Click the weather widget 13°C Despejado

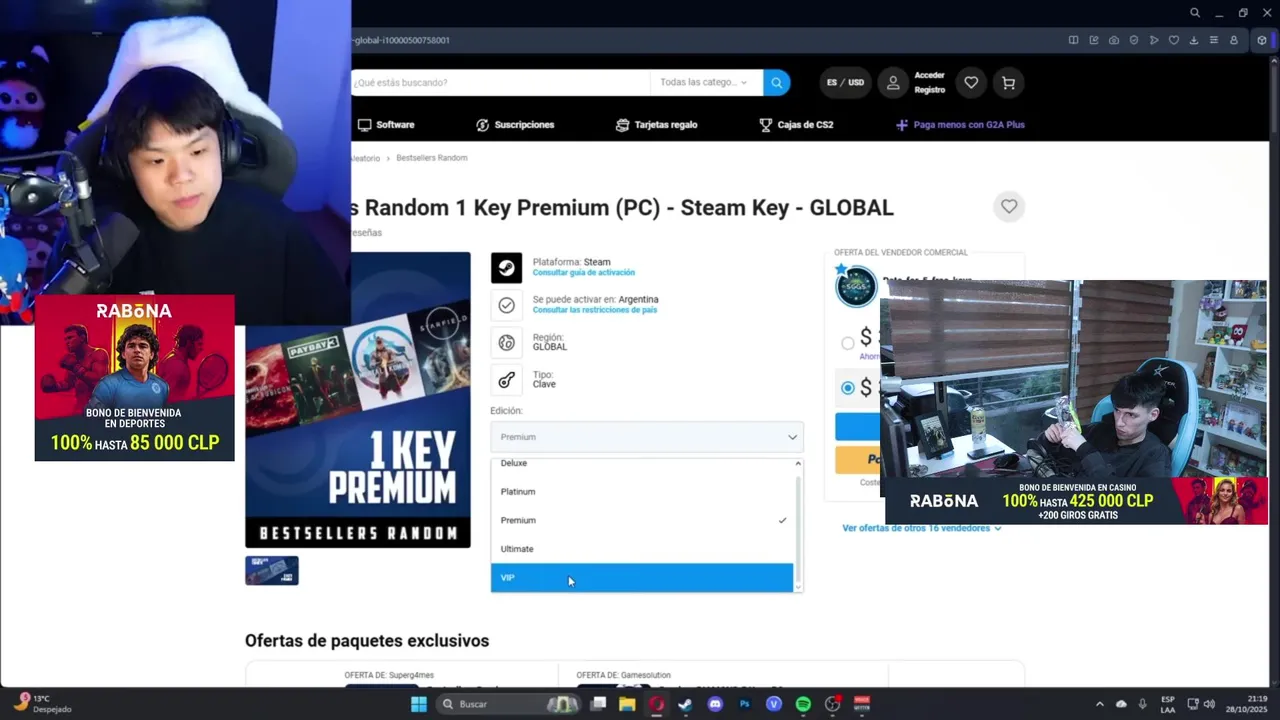(x=42, y=704)
